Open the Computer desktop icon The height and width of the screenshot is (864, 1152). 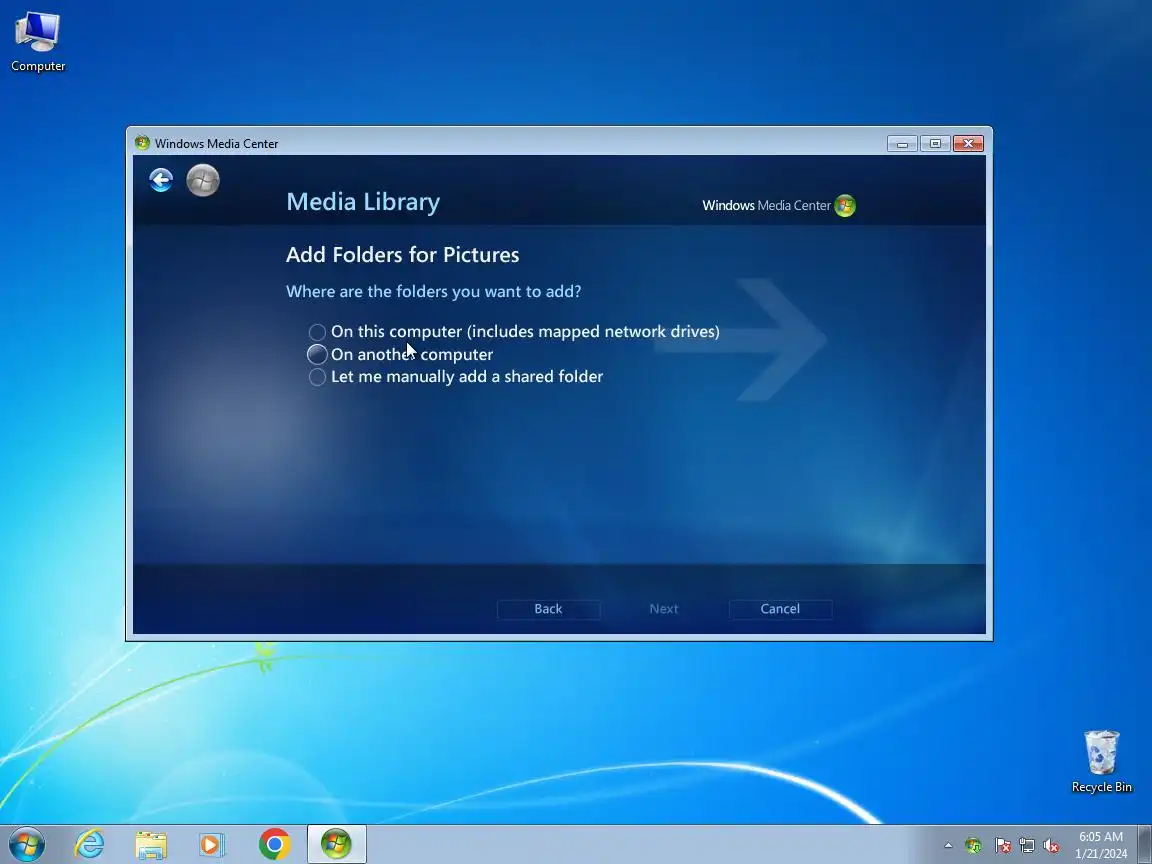point(37,42)
